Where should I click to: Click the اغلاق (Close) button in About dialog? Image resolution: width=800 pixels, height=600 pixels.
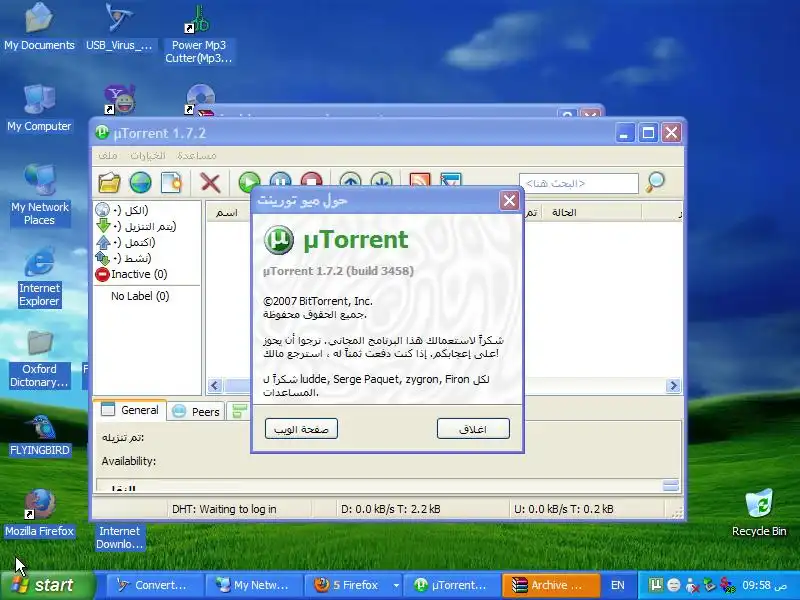coord(473,429)
